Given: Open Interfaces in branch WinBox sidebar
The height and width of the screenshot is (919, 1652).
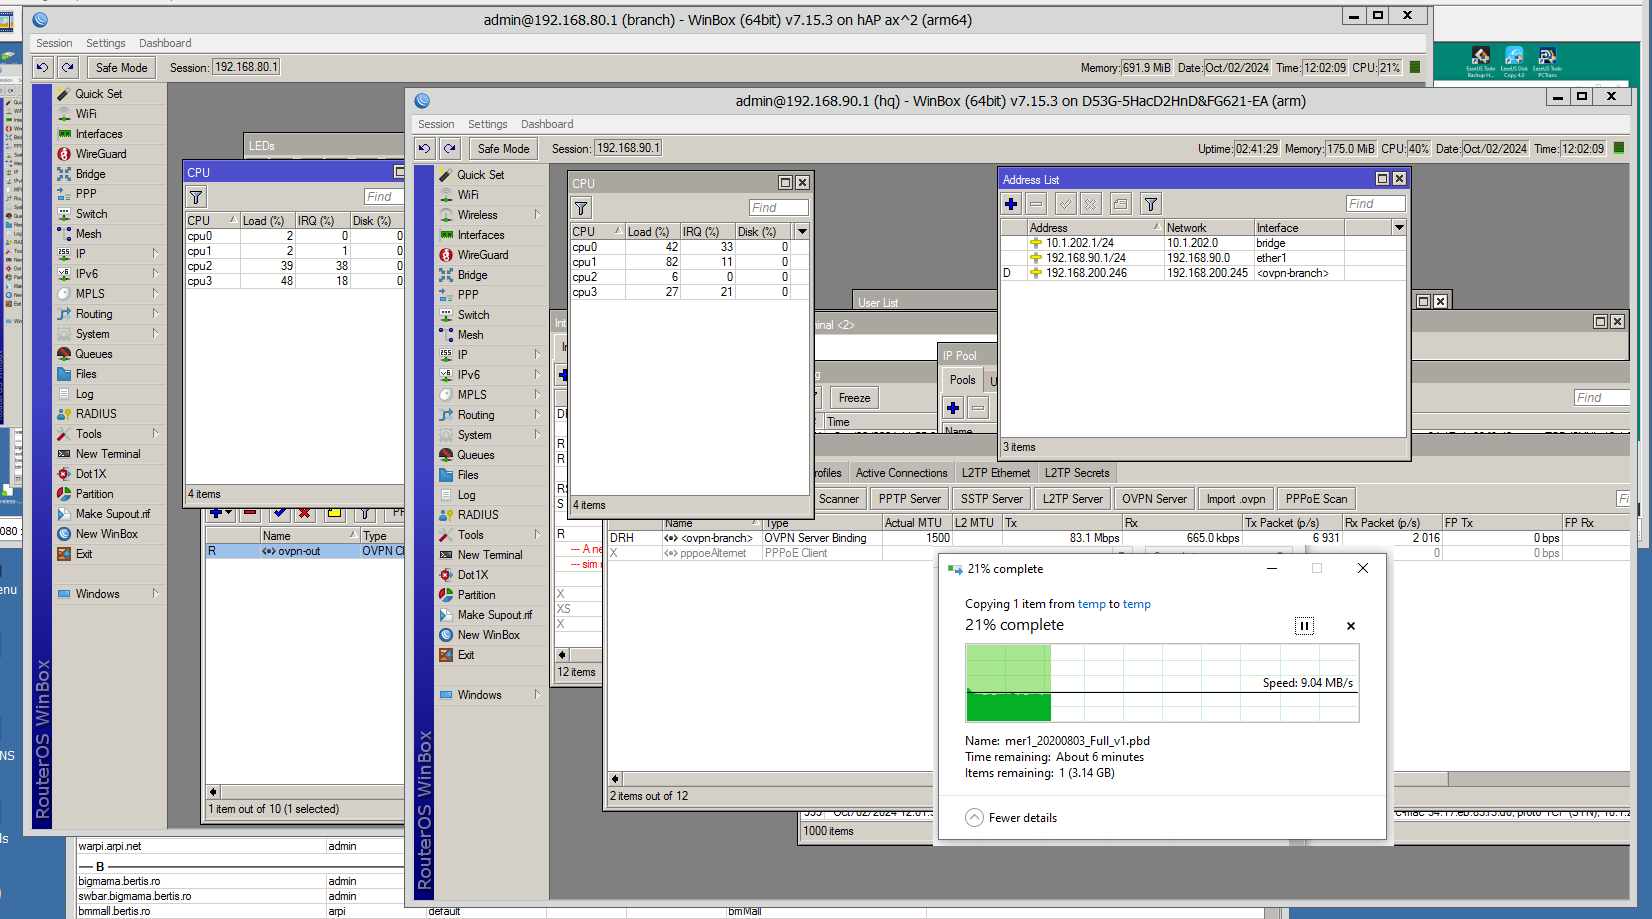Looking at the screenshot, I should pyautogui.click(x=98, y=134).
